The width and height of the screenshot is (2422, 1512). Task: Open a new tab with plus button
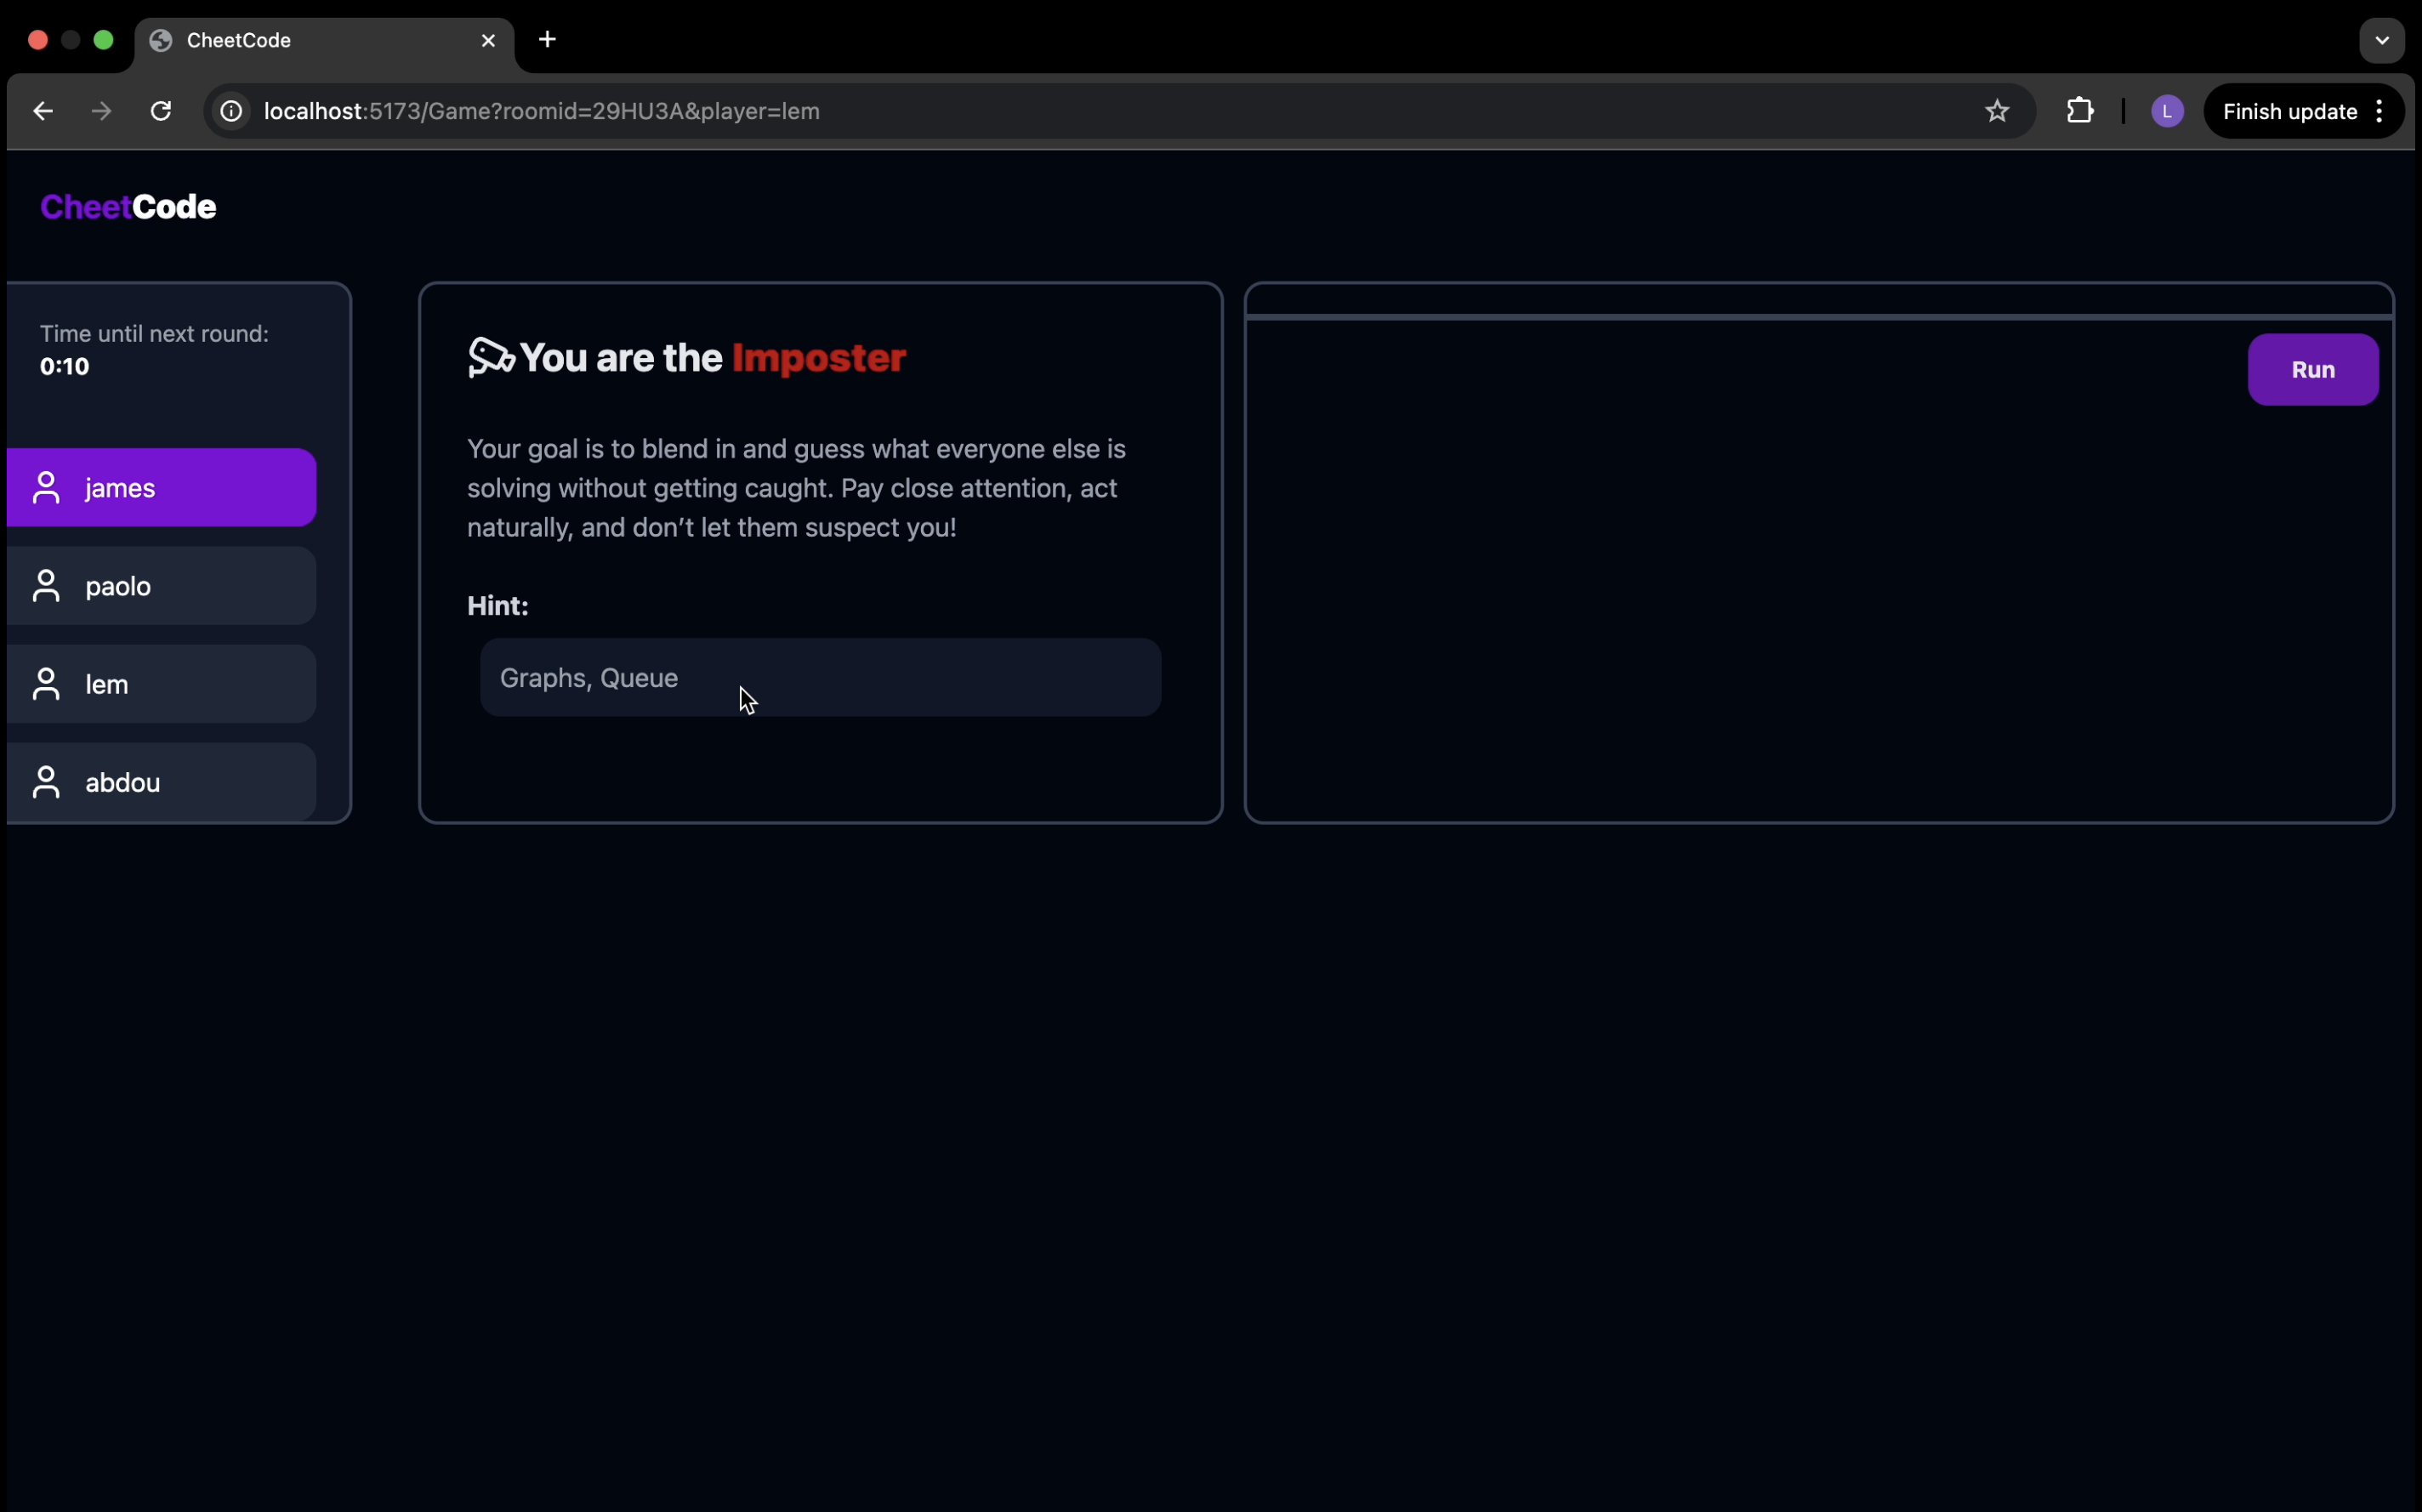click(x=547, y=40)
